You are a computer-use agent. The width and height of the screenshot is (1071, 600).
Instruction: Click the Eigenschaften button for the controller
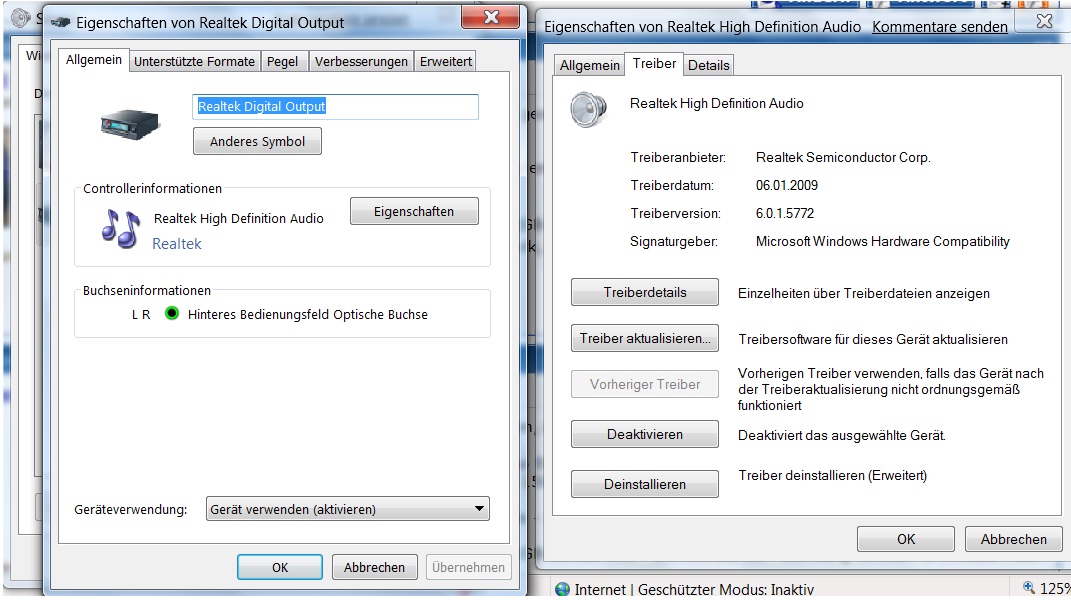click(414, 212)
